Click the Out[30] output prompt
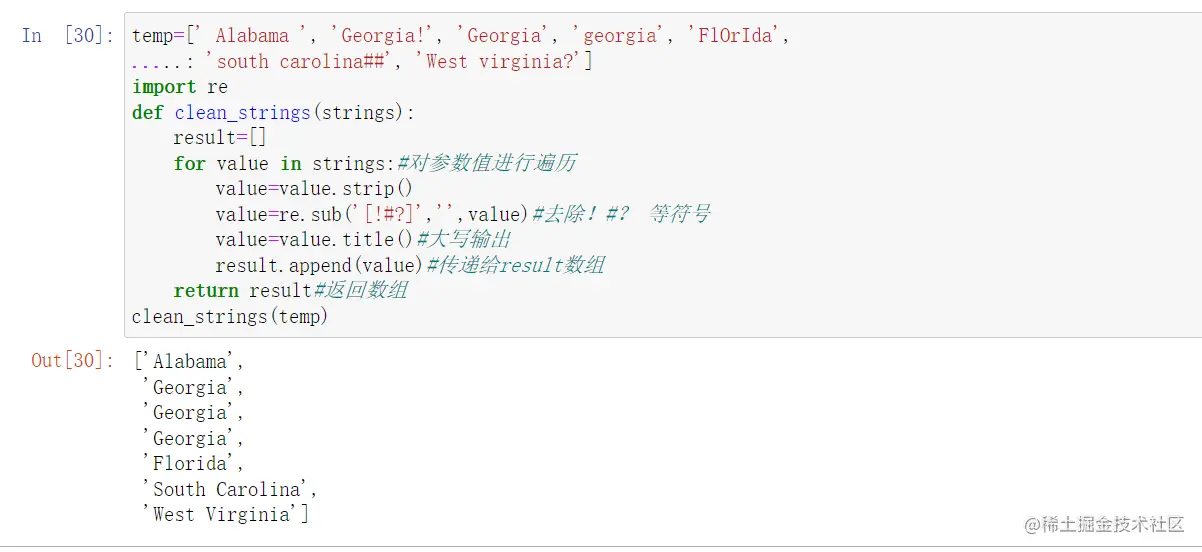The image size is (1202, 552). click(72, 361)
